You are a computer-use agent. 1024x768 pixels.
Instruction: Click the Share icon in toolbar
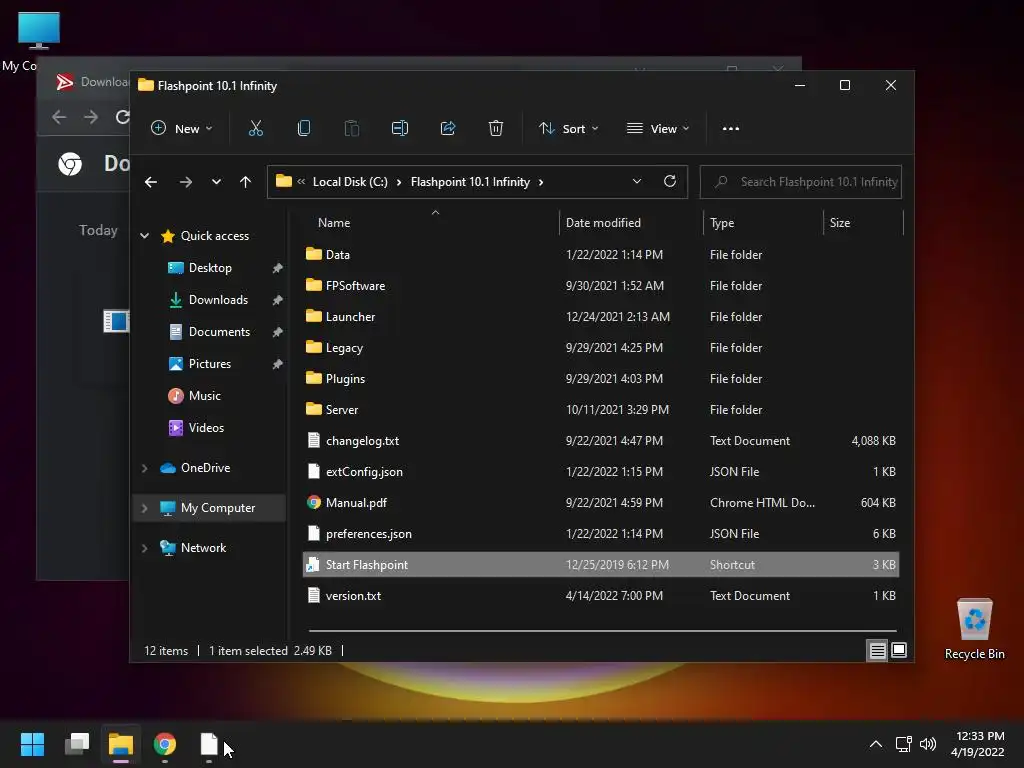coord(448,129)
